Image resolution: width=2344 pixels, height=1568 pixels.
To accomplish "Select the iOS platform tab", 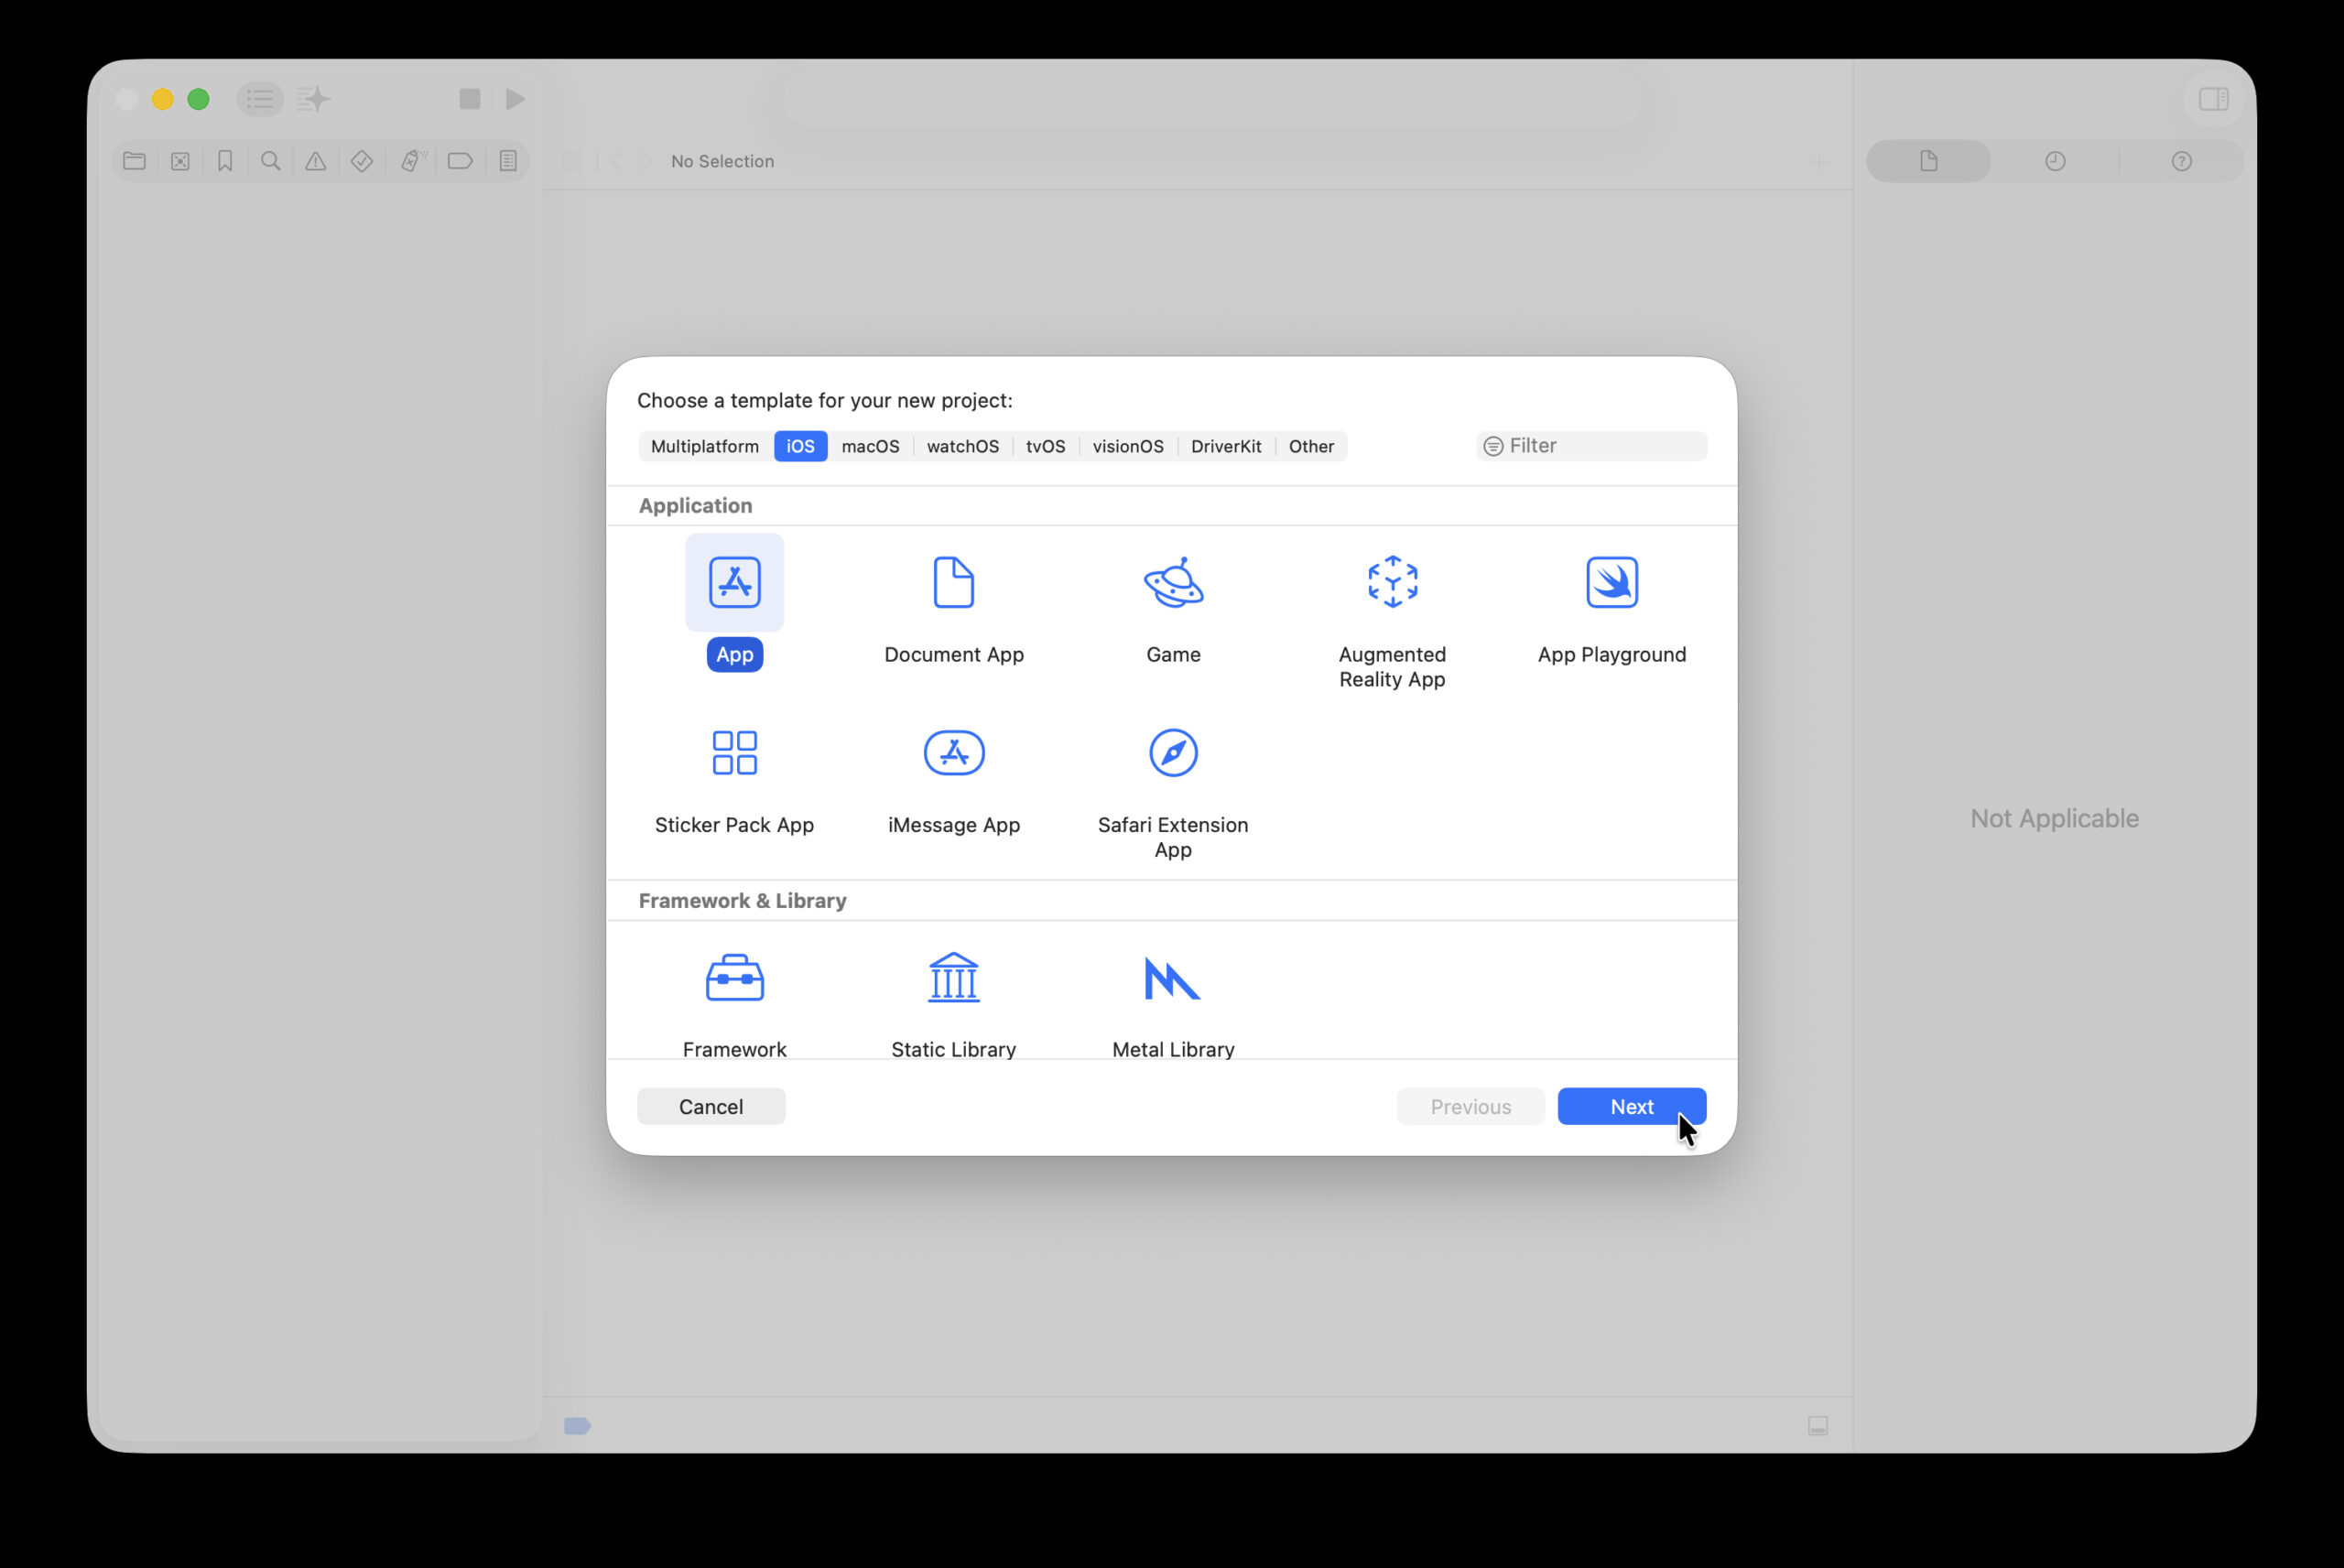I will [x=800, y=446].
